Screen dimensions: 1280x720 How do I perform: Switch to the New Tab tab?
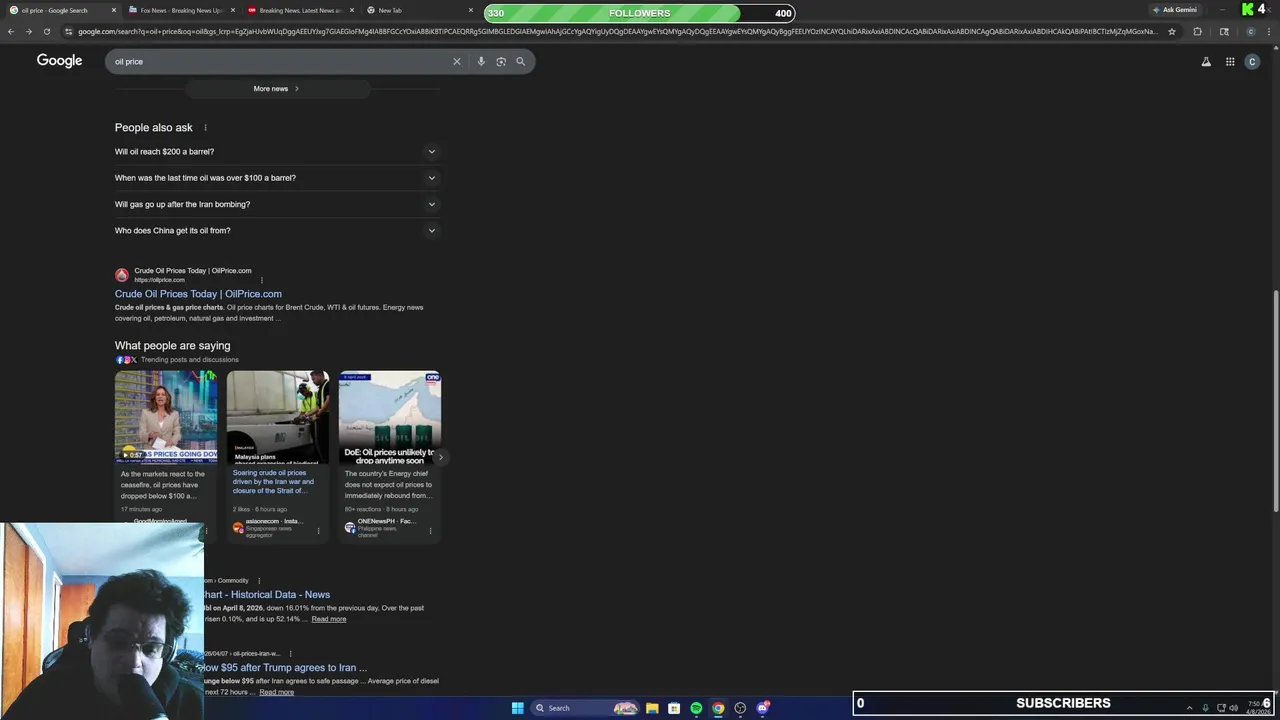click(x=417, y=10)
